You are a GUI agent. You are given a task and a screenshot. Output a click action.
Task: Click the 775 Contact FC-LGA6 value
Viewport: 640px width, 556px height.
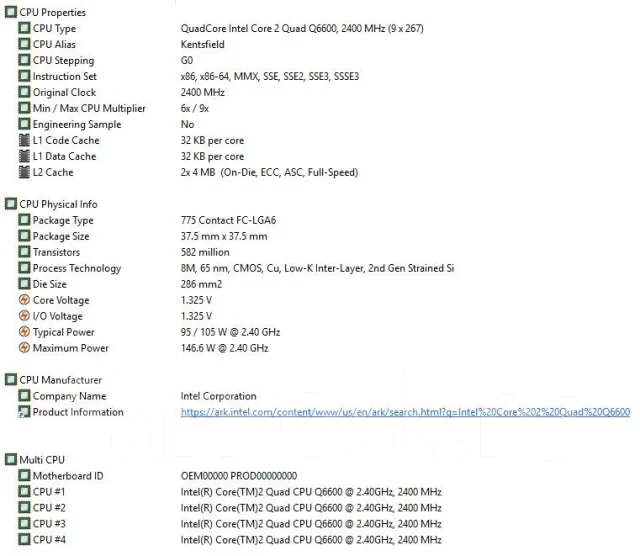point(228,220)
